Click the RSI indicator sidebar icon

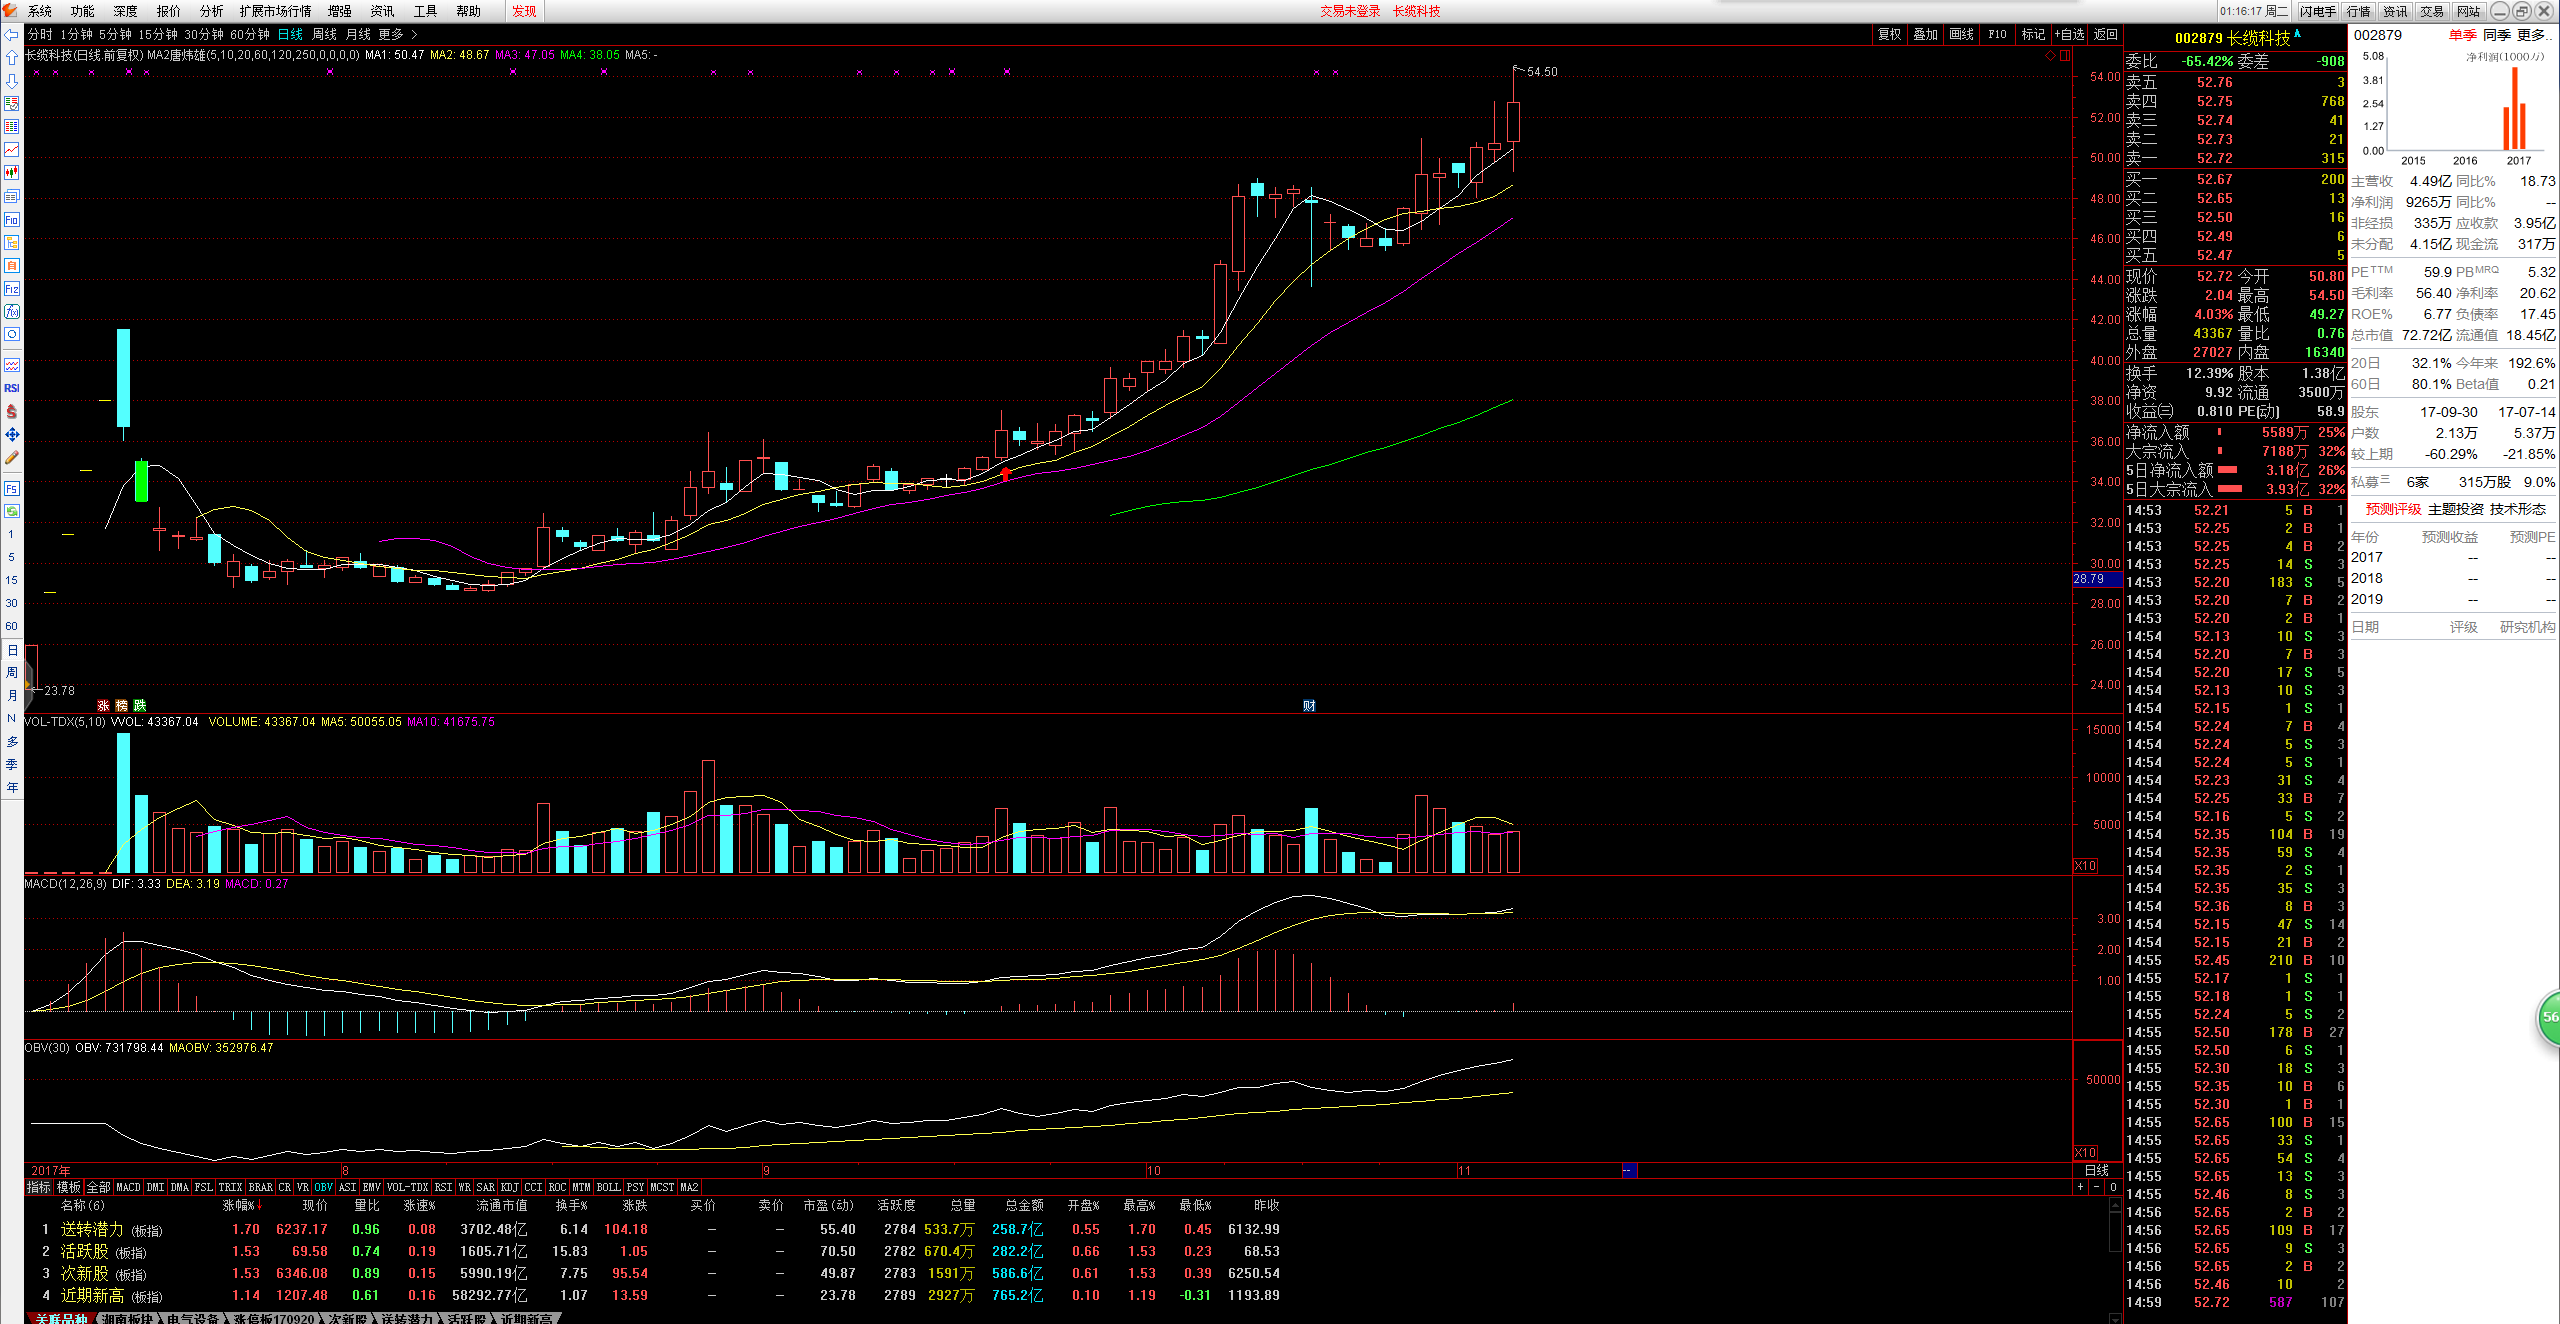coord(11,388)
